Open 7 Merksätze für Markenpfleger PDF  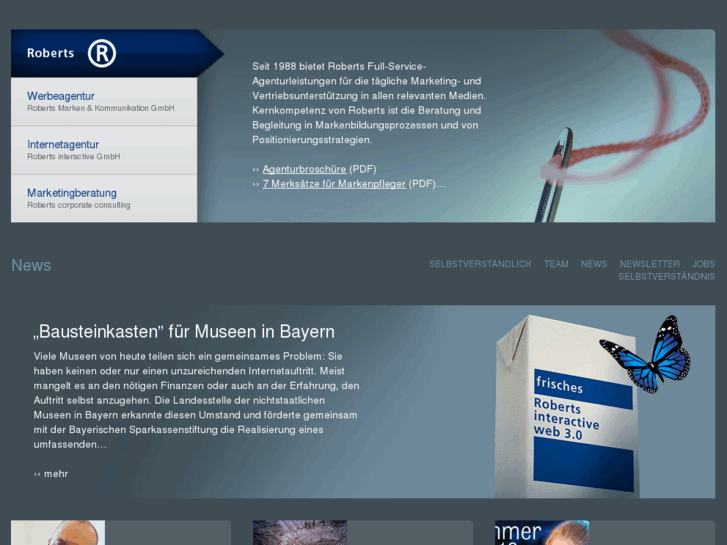point(334,184)
